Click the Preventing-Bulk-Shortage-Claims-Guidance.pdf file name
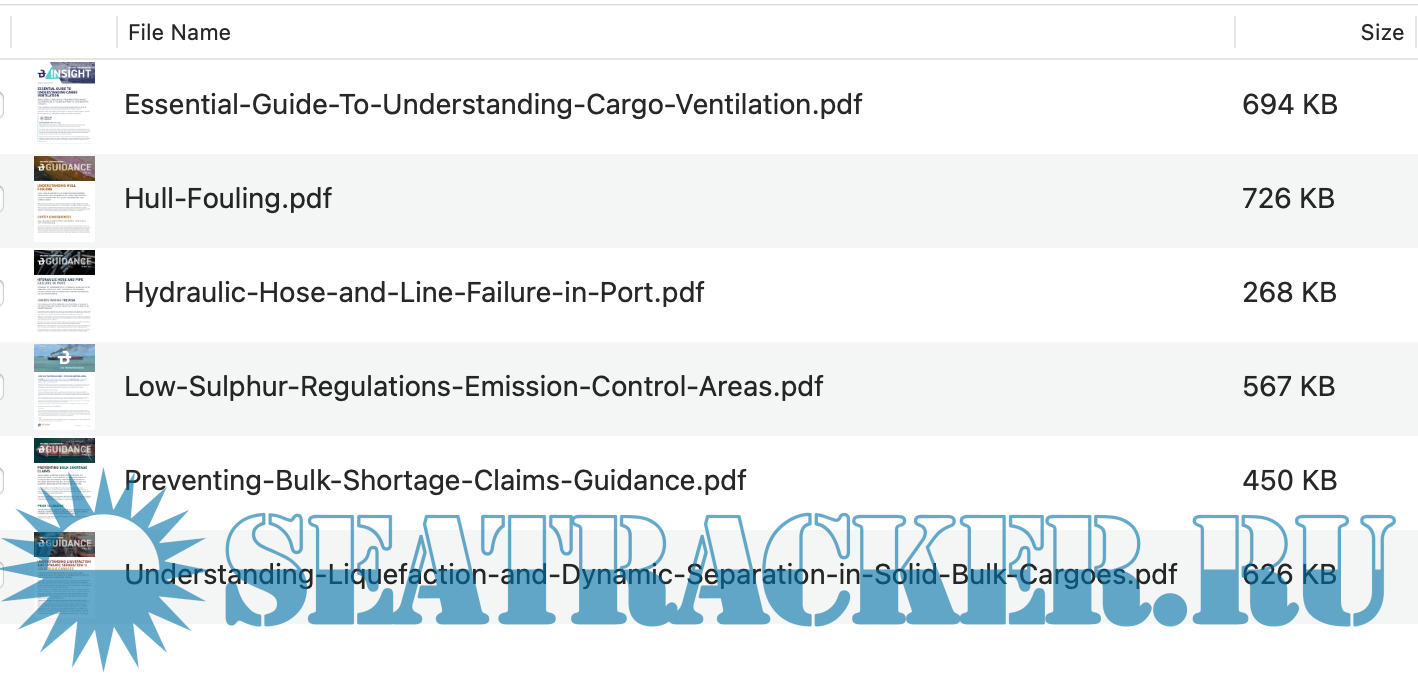The width and height of the screenshot is (1418, 674). [435, 480]
